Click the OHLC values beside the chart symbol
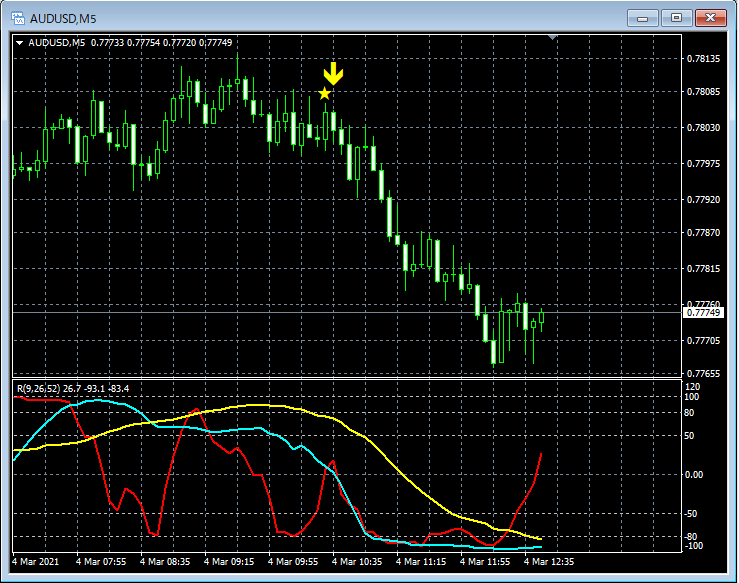 pos(161,43)
